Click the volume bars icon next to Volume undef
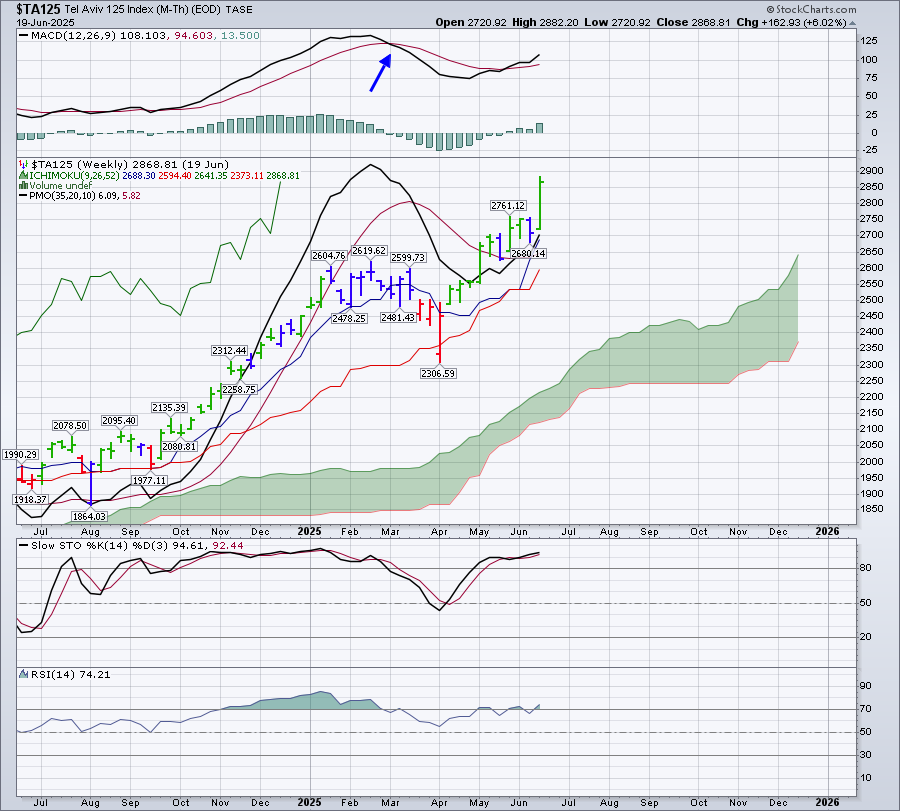The width and height of the screenshot is (900, 811). pos(23,185)
